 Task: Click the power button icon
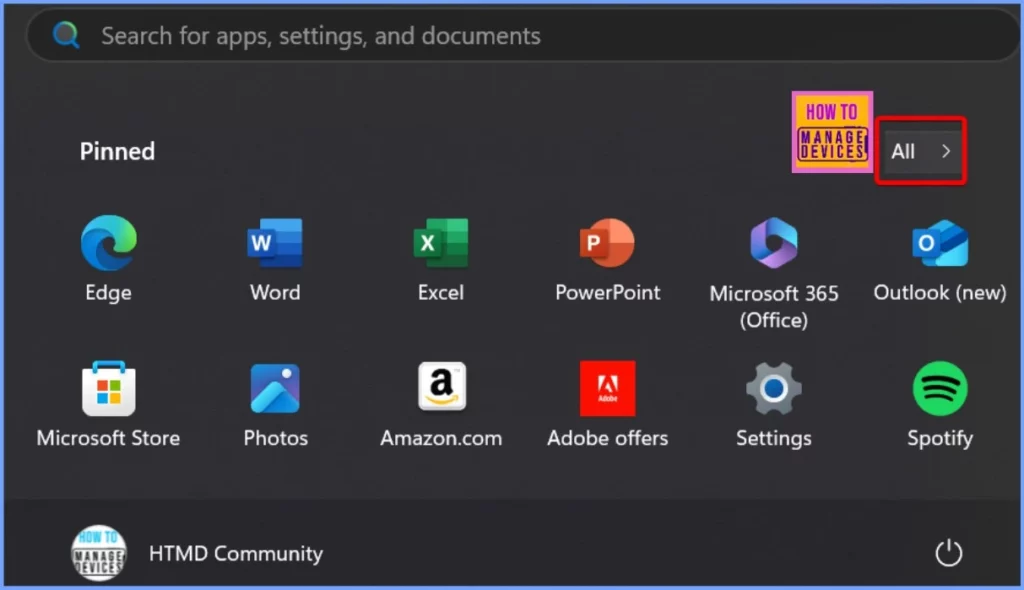948,553
